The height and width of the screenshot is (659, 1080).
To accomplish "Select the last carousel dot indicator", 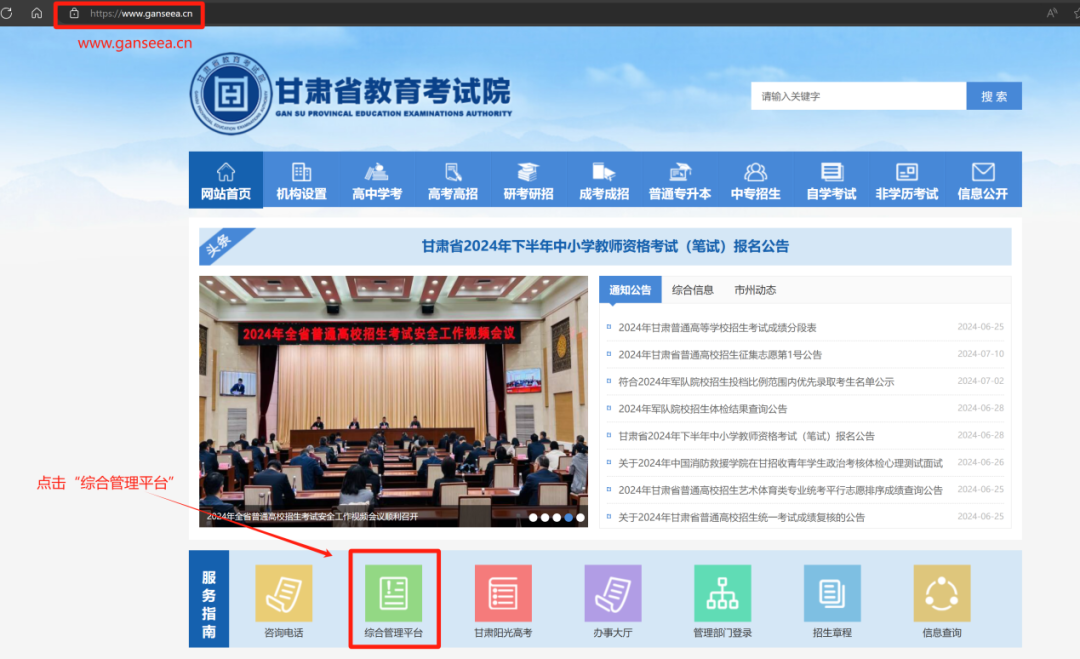I will (x=580, y=518).
